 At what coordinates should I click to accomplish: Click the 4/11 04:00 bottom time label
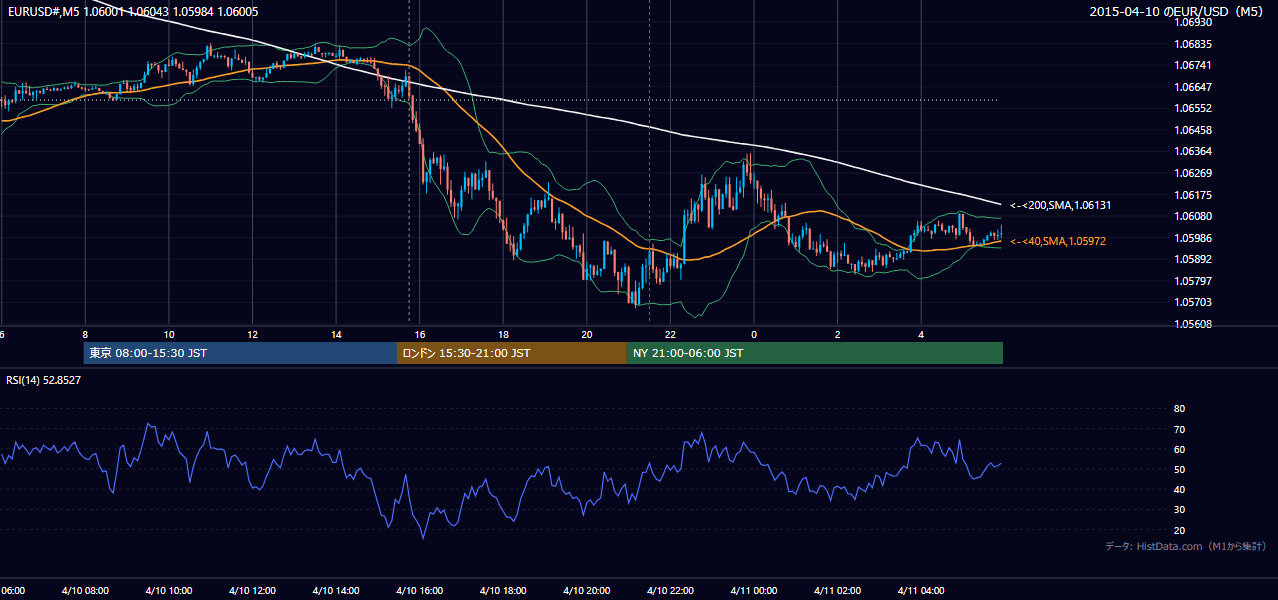[921, 590]
